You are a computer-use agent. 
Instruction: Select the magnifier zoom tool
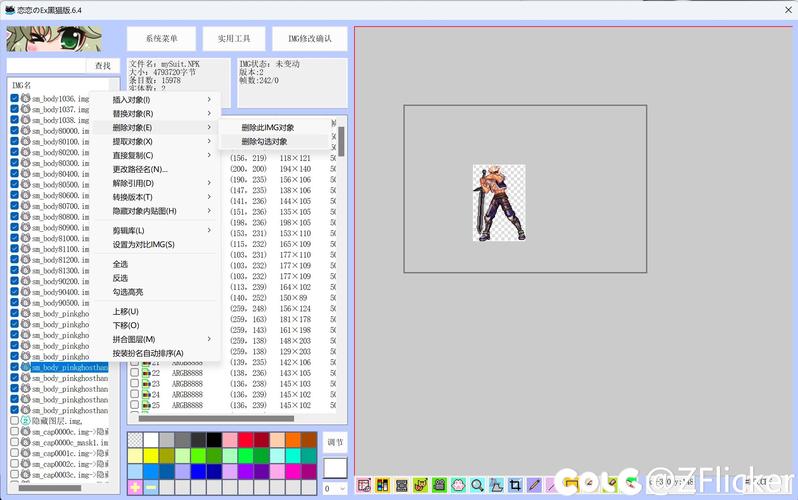tap(477, 485)
